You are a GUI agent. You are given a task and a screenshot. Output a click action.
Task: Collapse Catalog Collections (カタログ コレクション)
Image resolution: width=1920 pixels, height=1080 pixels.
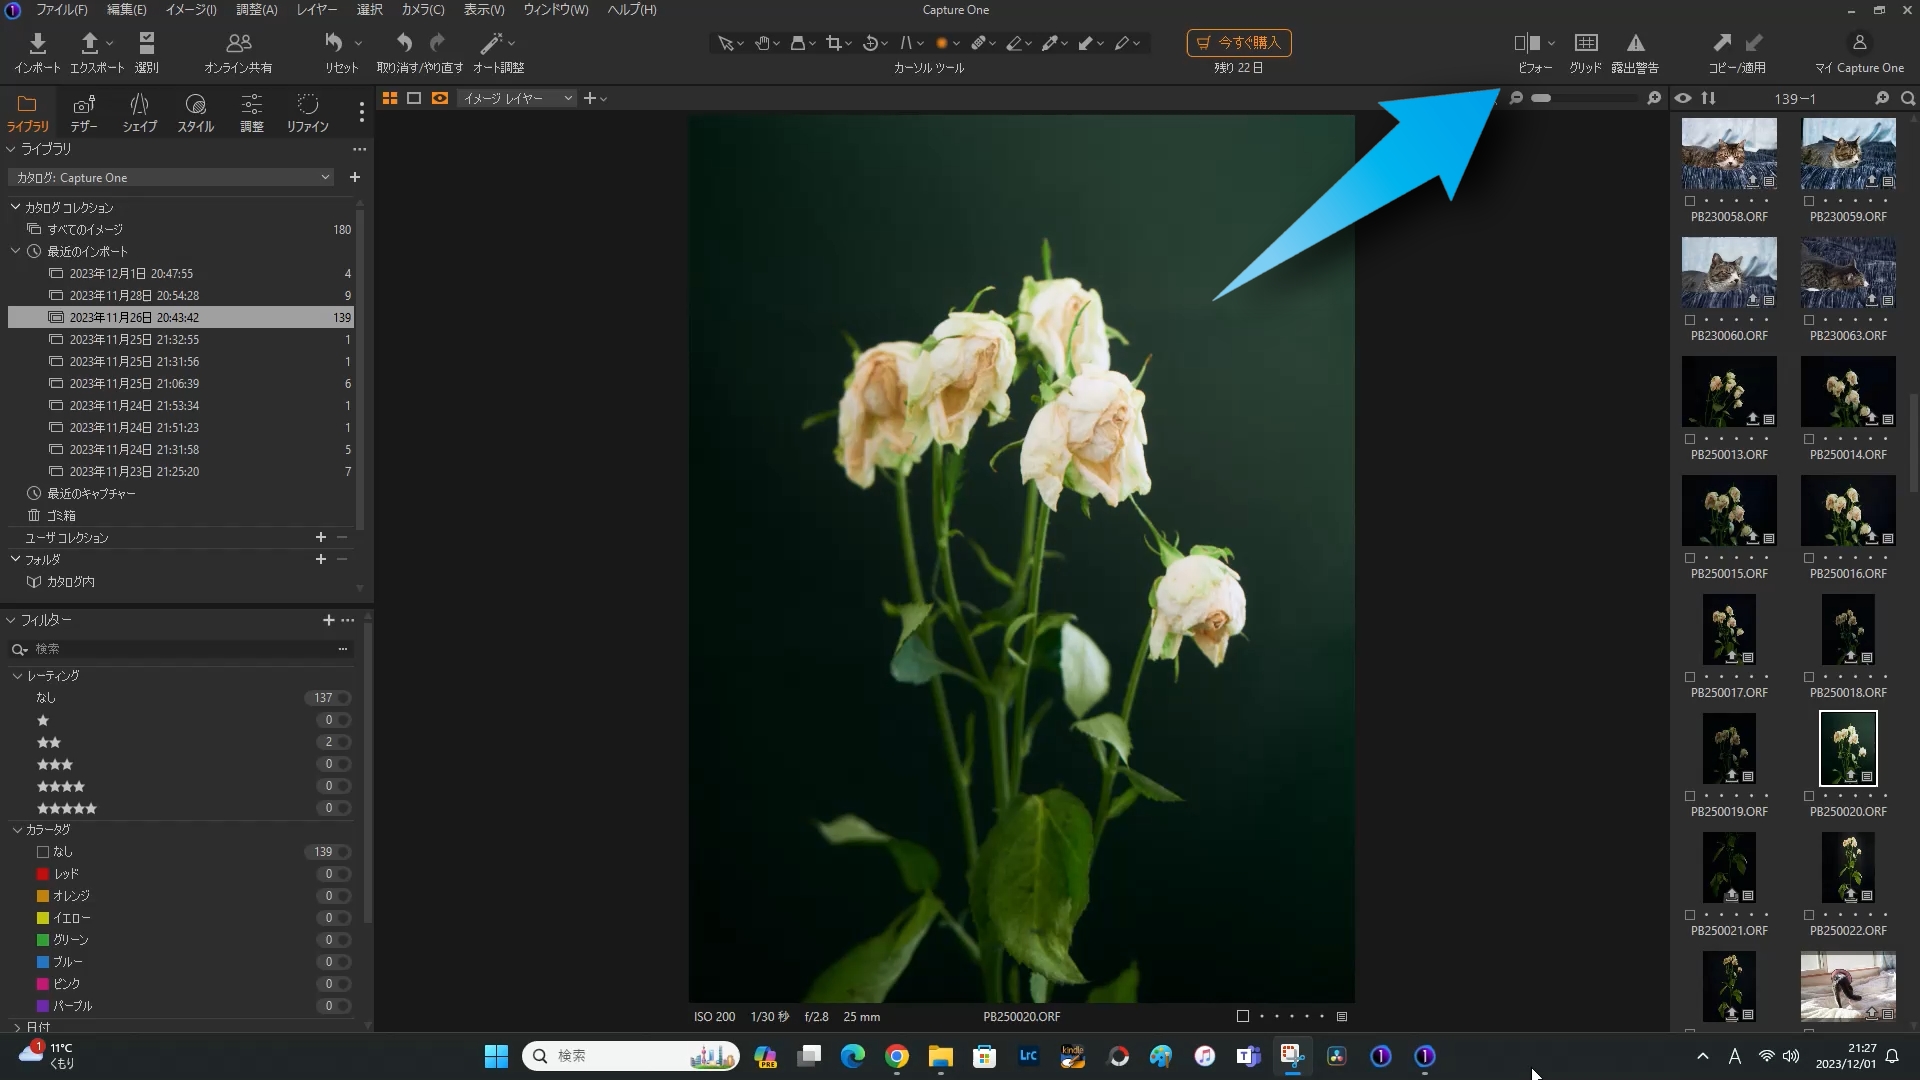(16, 207)
